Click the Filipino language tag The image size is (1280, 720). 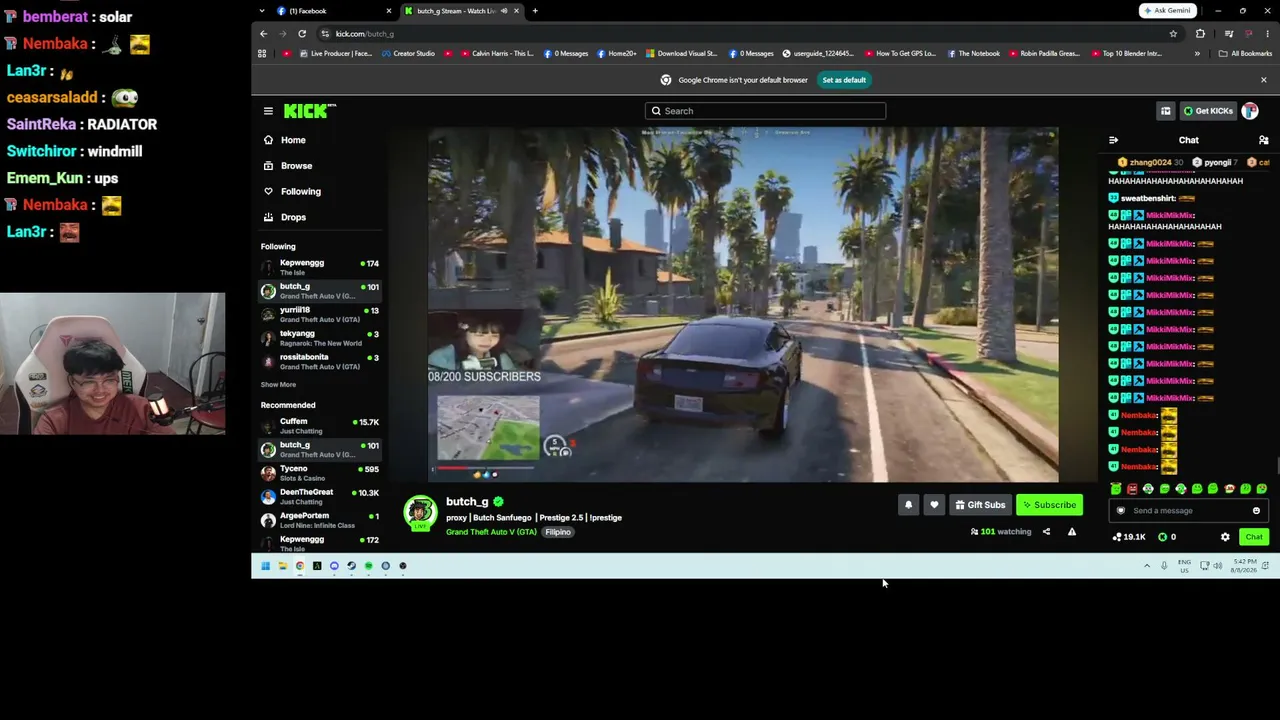[558, 532]
